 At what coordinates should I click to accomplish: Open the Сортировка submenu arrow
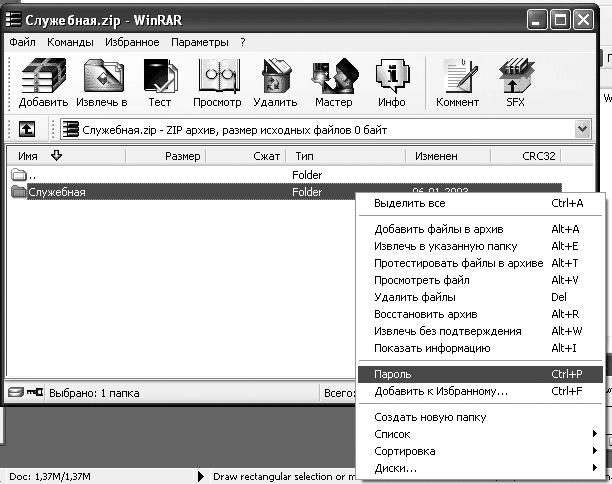point(594,450)
